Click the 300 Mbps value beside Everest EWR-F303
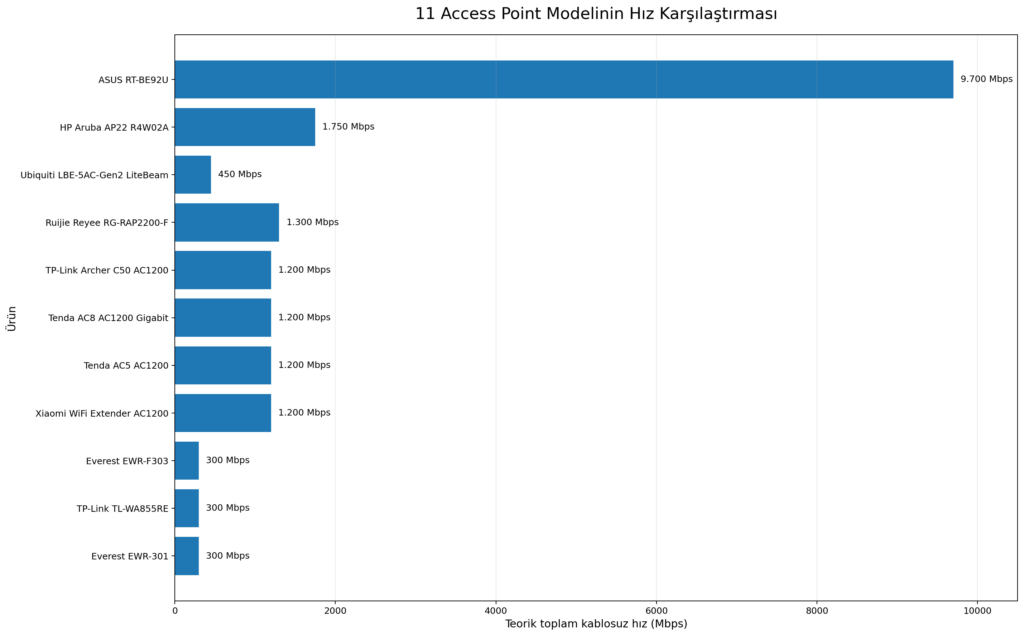The height and width of the screenshot is (636, 1024). click(228, 460)
